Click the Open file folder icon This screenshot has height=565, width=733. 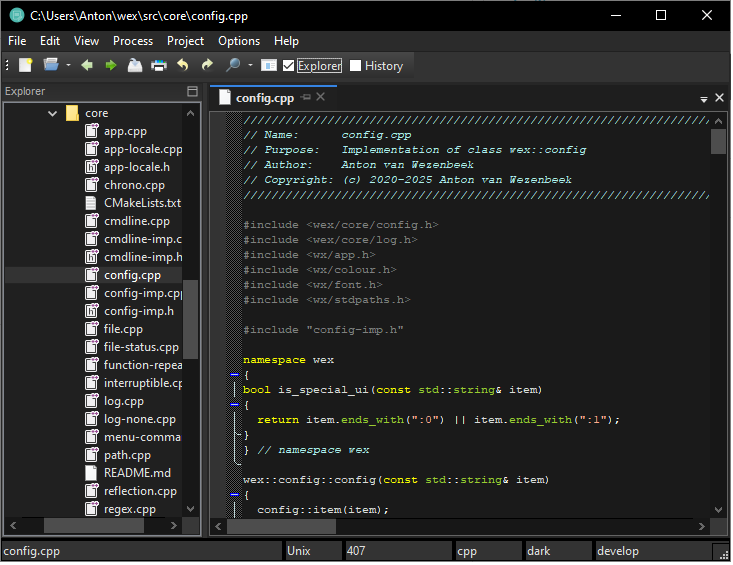coord(51,66)
